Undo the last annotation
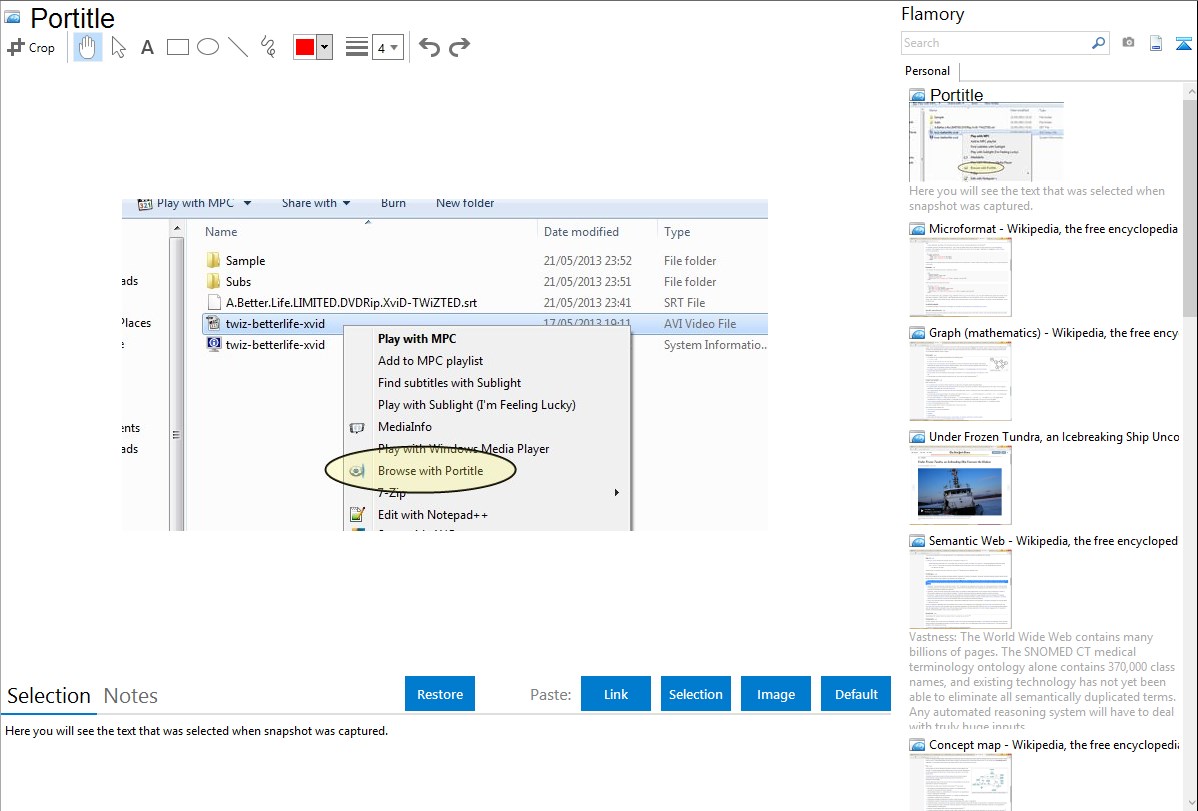Viewport: 1198px width, 811px height. click(x=429, y=47)
